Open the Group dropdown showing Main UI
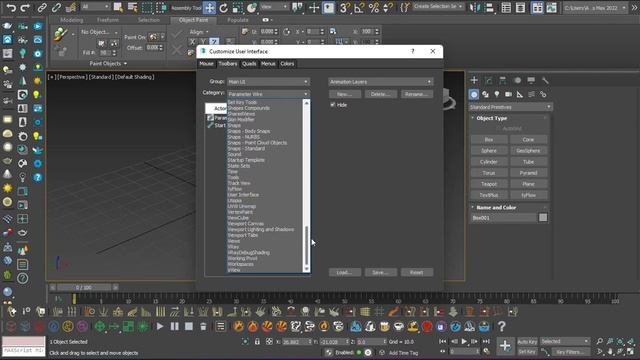Image resolution: width=640 pixels, height=360 pixels. coord(268,82)
